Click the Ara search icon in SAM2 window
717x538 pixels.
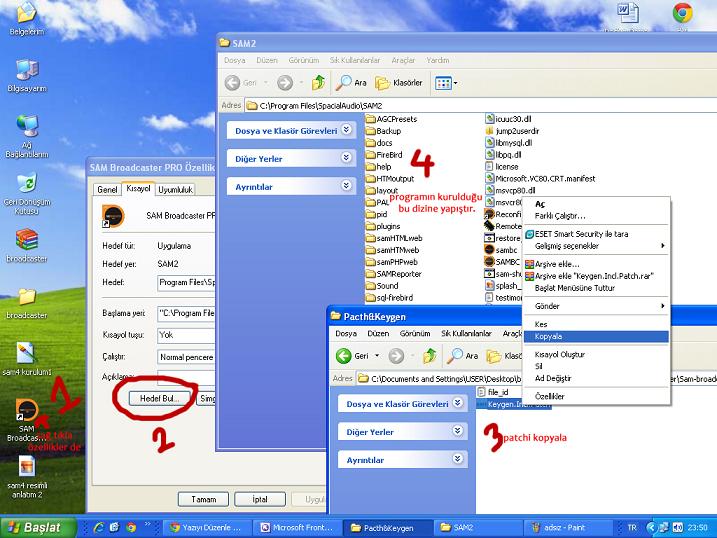click(x=351, y=83)
